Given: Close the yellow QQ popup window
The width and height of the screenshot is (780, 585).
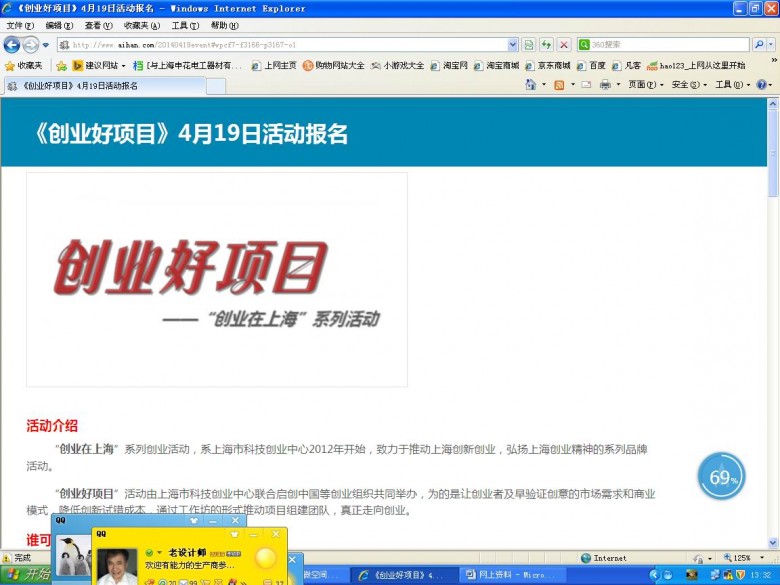Looking at the screenshot, I should (276, 534).
